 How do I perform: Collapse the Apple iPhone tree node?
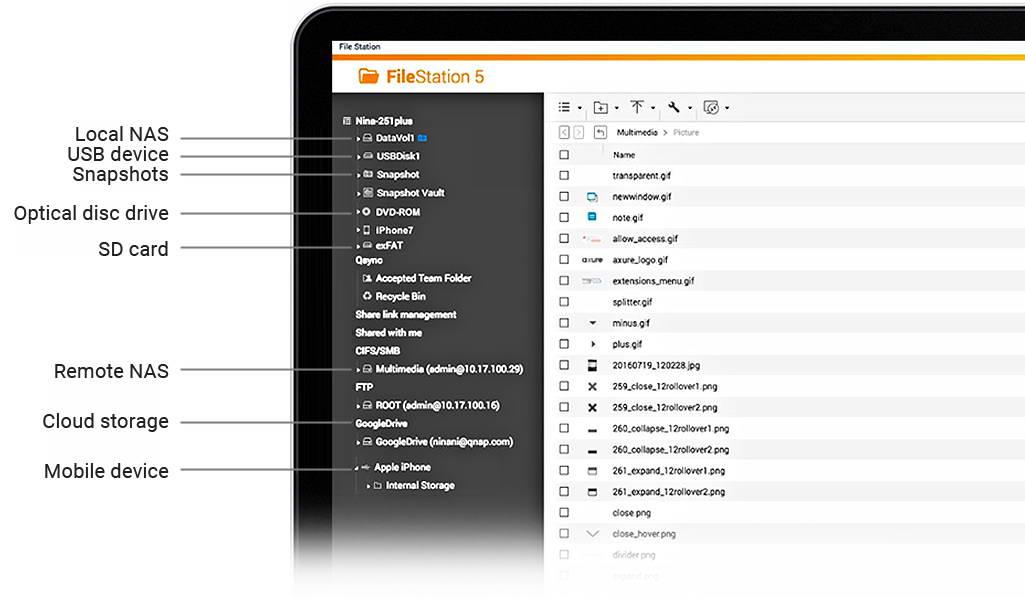357,468
